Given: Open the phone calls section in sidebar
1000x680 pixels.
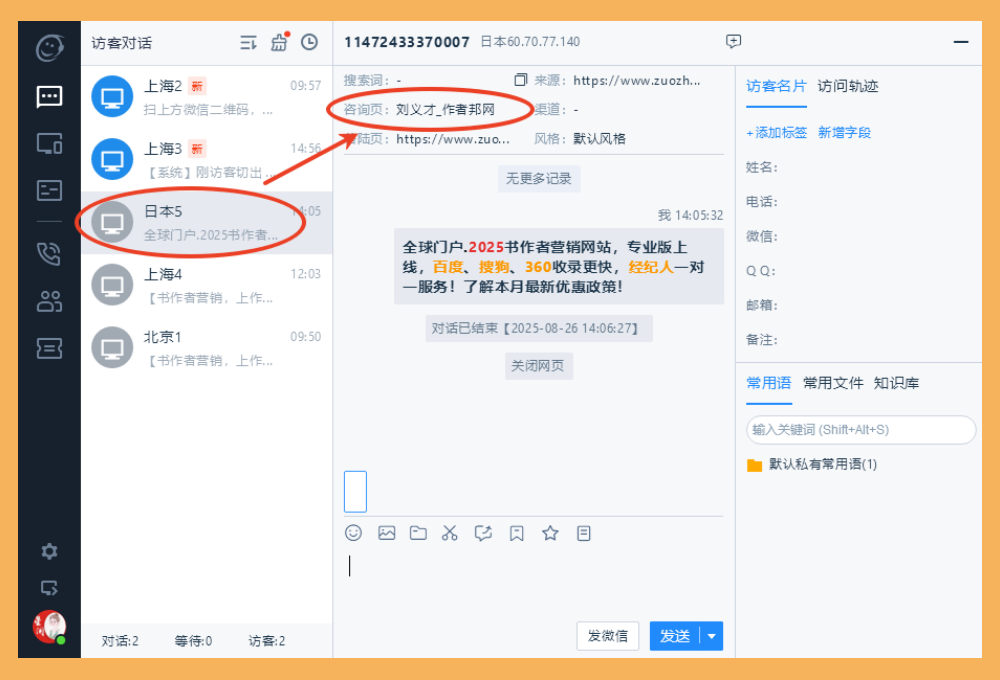Looking at the screenshot, I should [x=49, y=253].
